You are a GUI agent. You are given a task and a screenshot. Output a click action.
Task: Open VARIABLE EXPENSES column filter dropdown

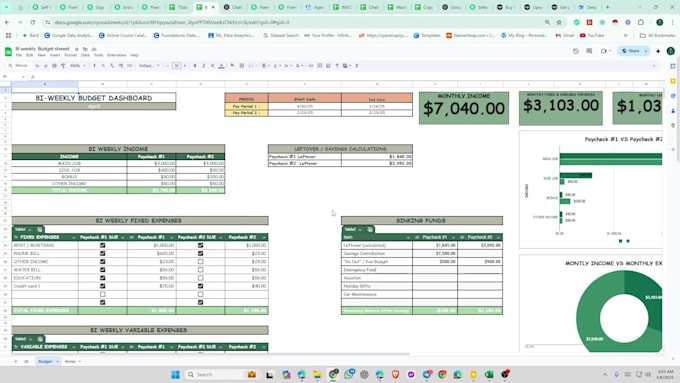click(x=73, y=347)
